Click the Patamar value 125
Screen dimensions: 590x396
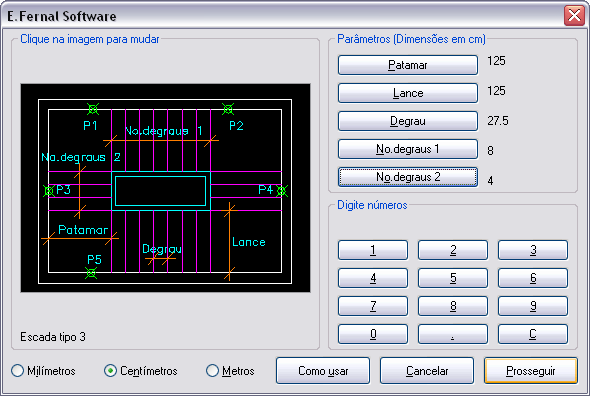pyautogui.click(x=496, y=61)
